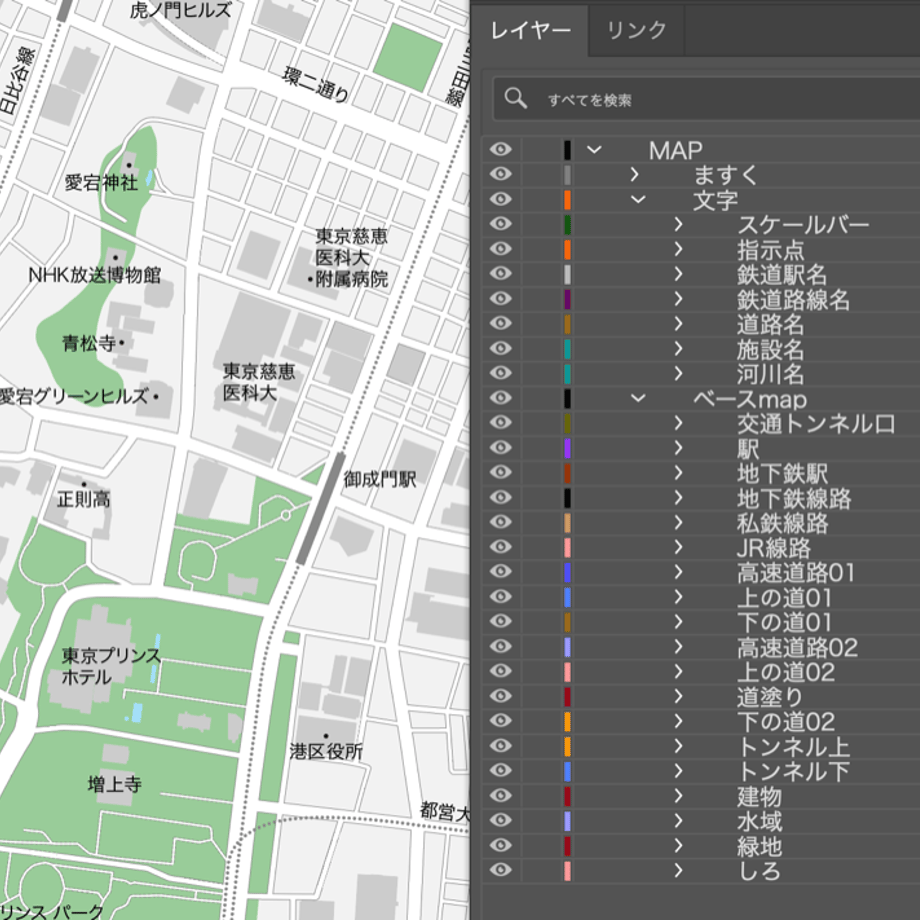Viewport: 920px width, 920px height.
Task: Hide the 指示点 layer
Action: [500, 249]
